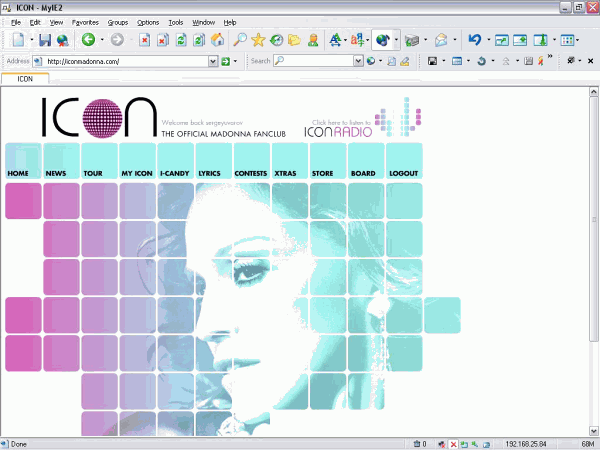Click the font size letters icon
600x450 pixels.
click(x=335, y=39)
